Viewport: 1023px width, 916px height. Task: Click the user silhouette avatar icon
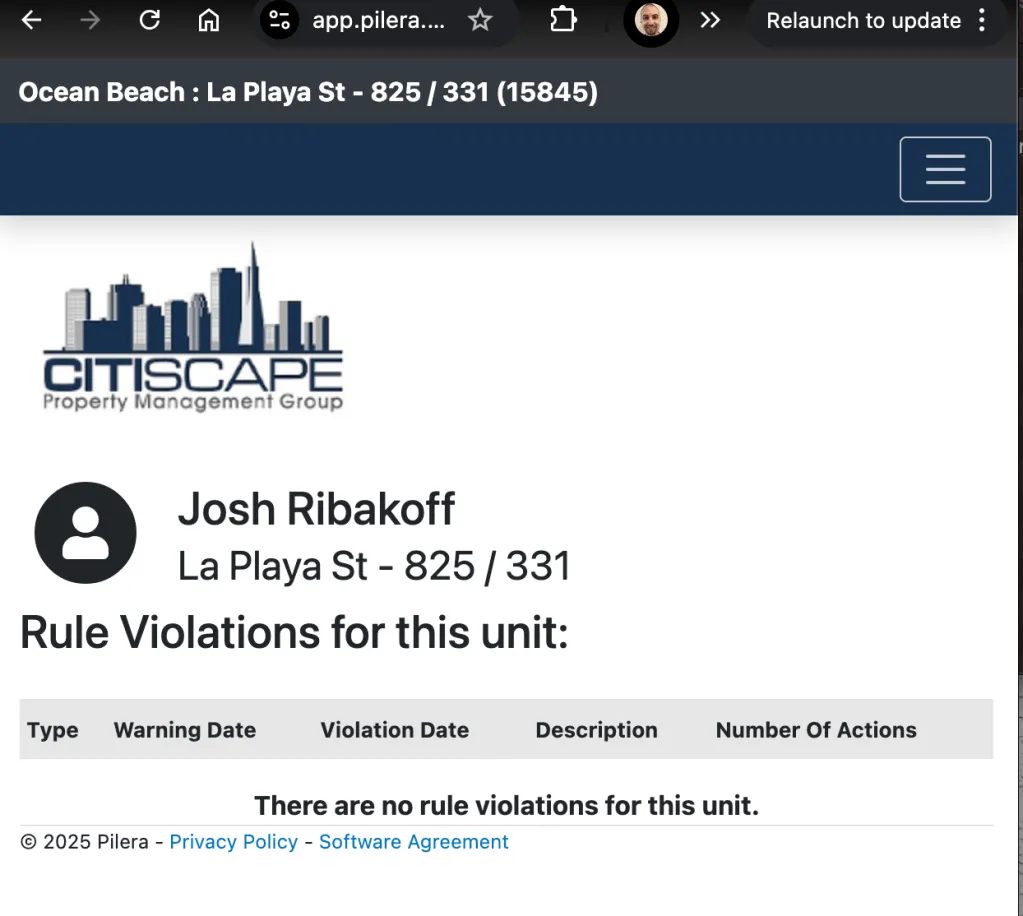click(85, 533)
